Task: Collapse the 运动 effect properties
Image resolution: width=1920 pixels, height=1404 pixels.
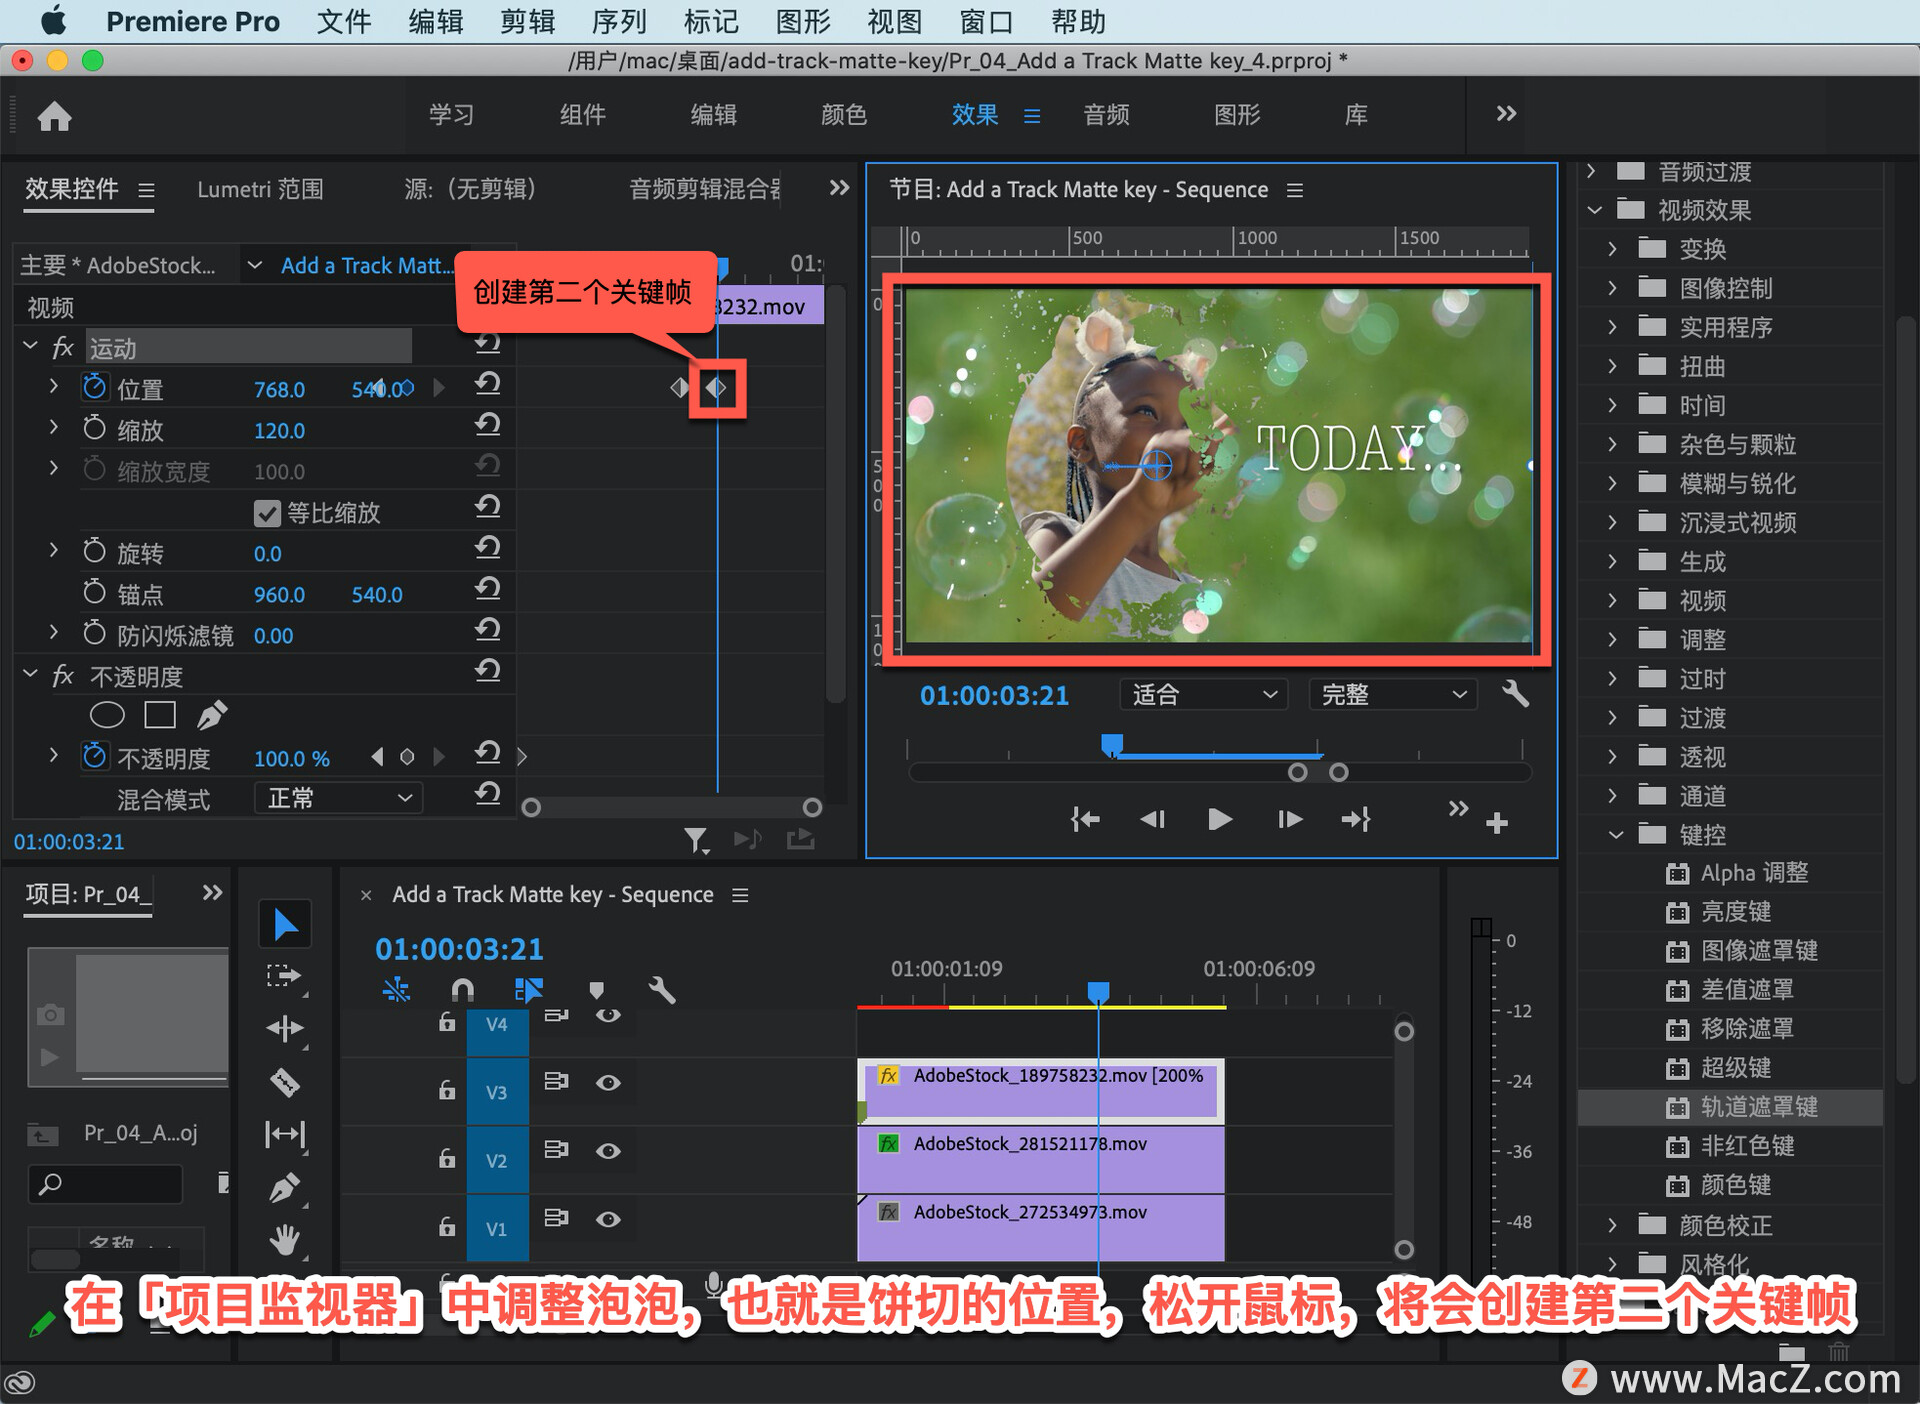Action: (30, 346)
